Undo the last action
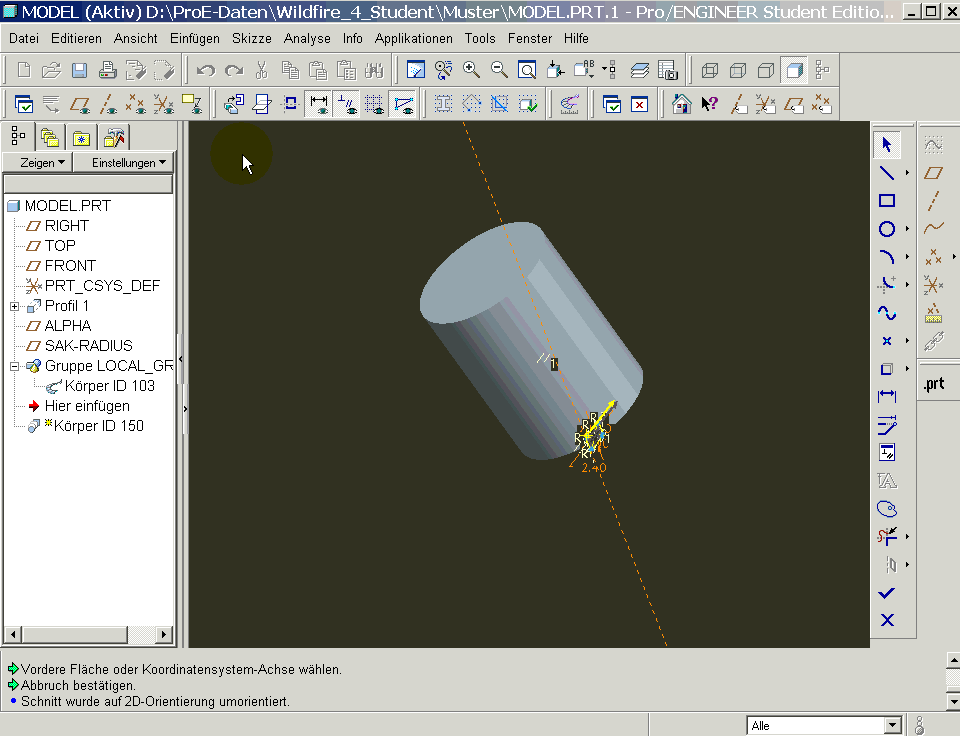Screen dimensions: 960x736 click(x=206, y=70)
